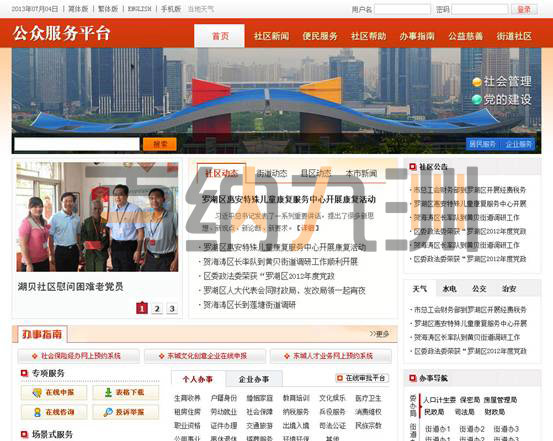Click 社会保险经办网上预约系统 diamond icon button

point(78,356)
